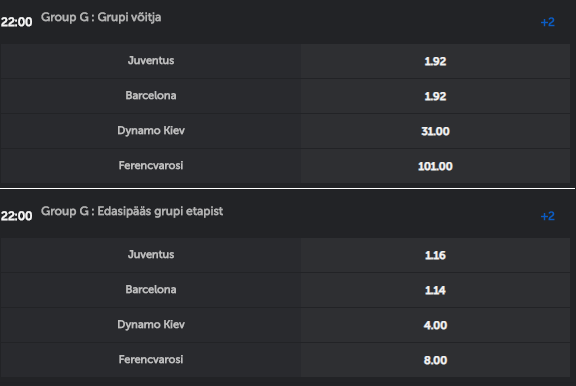Select Juventus 1.92 group winner odds

point(435,61)
